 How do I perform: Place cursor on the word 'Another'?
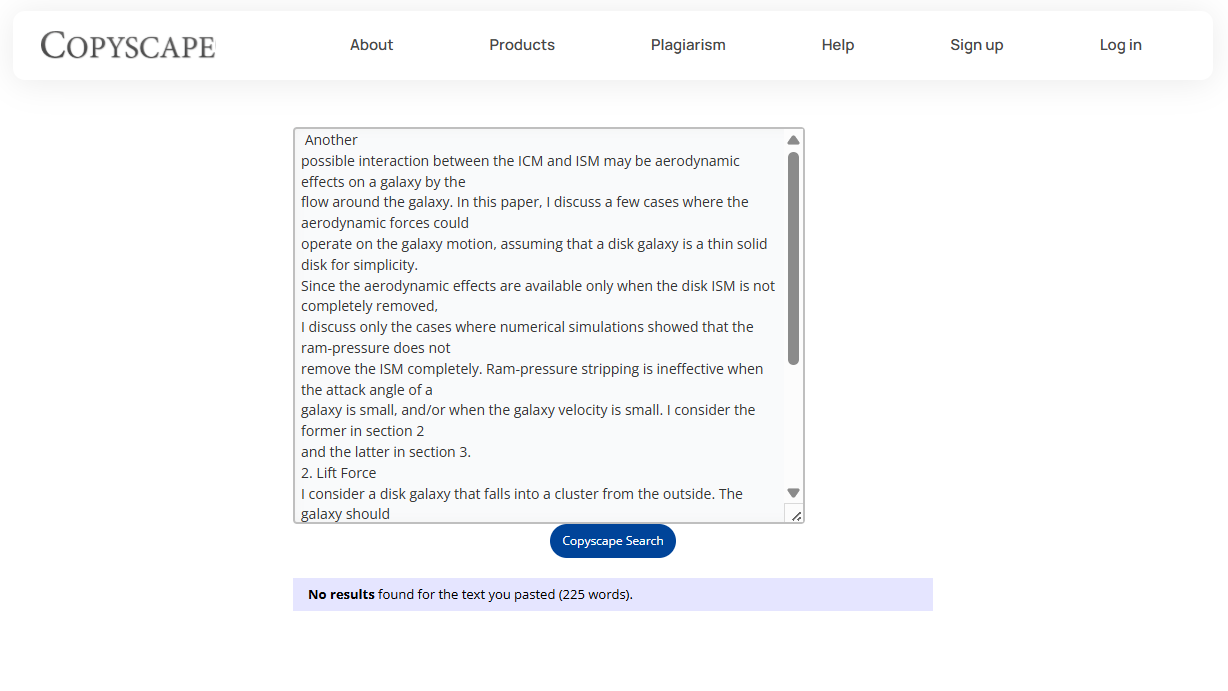pyautogui.click(x=331, y=140)
